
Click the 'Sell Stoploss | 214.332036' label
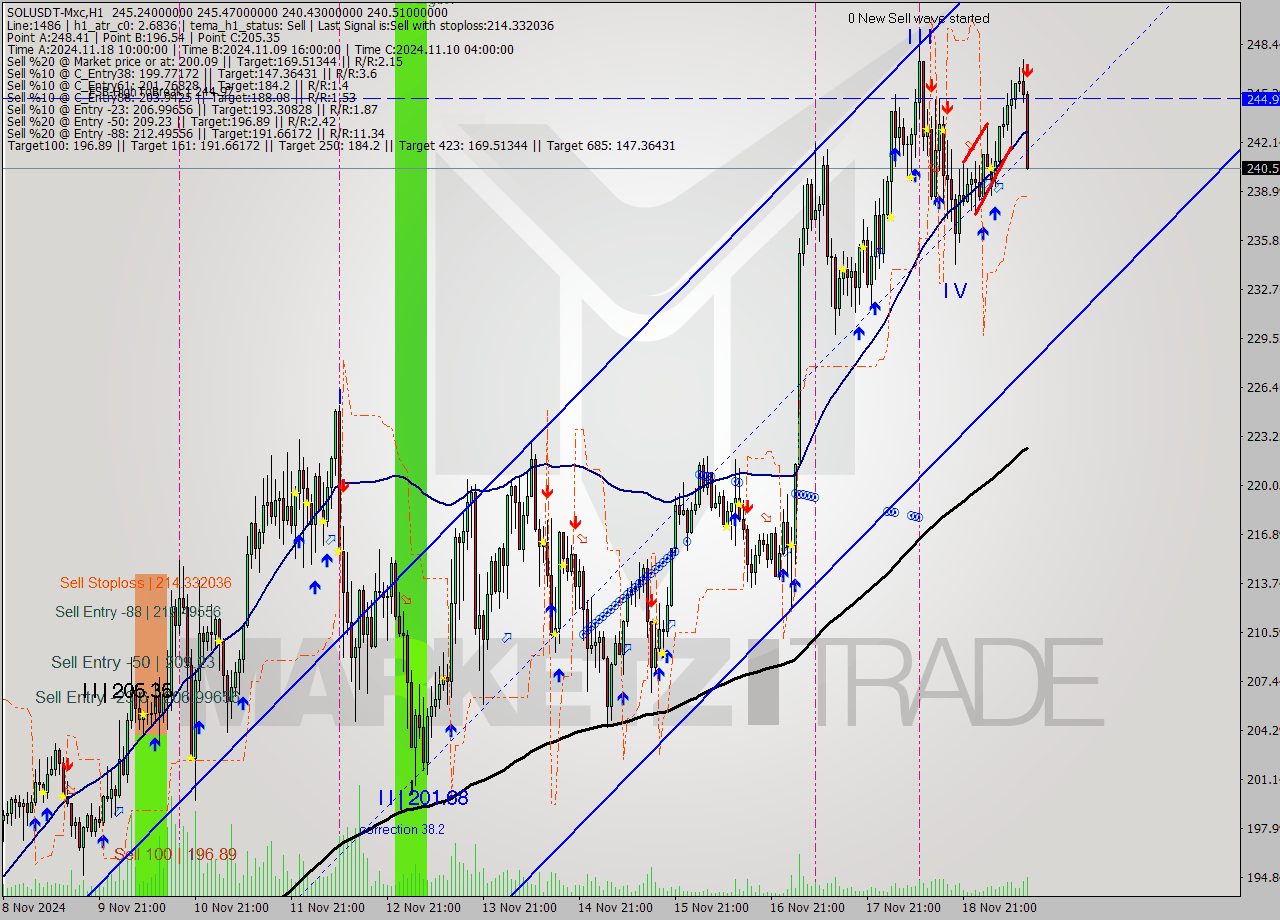coord(145,583)
